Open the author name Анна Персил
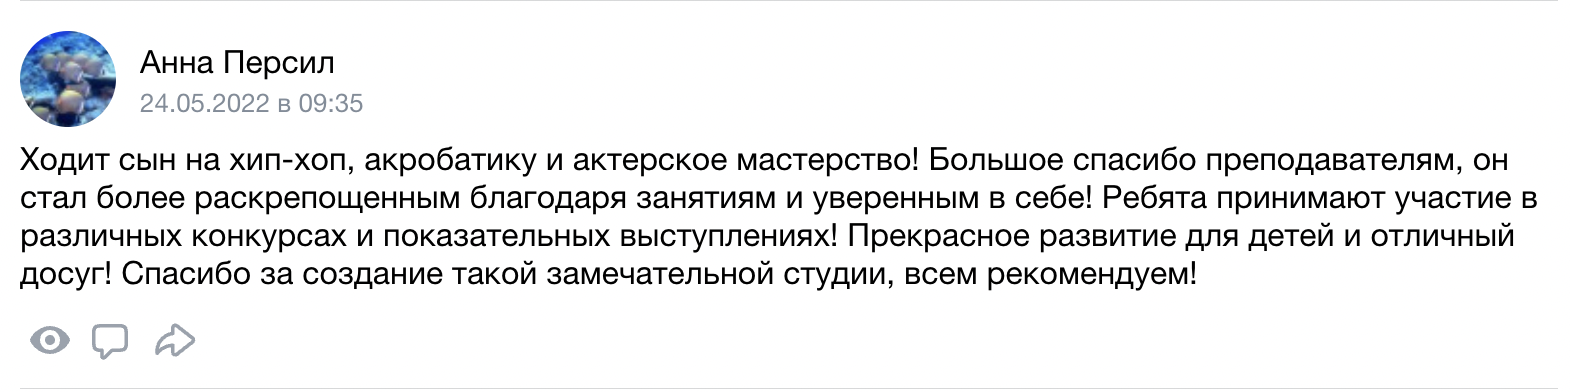The image size is (1570, 392). (237, 63)
